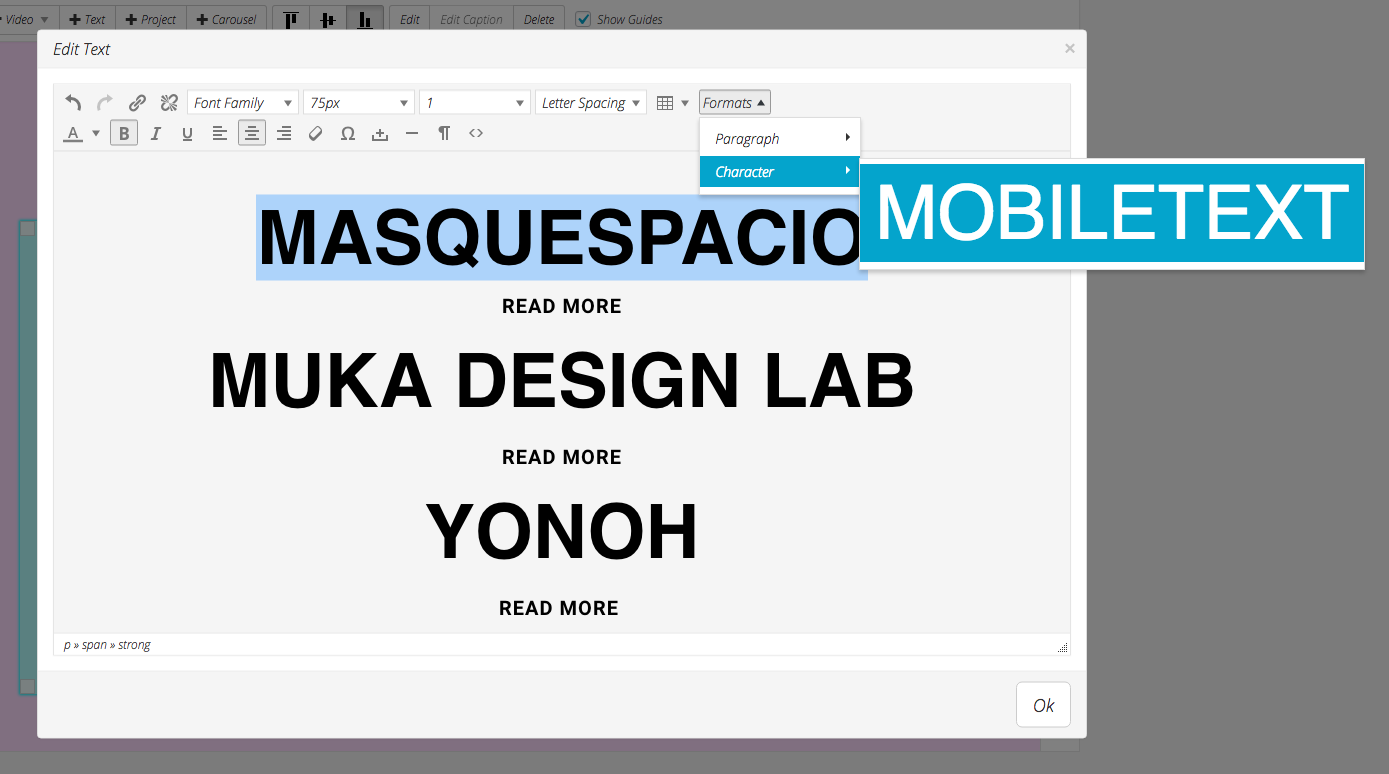This screenshot has width=1389, height=774.
Task: Insert a special character
Action: (x=347, y=132)
